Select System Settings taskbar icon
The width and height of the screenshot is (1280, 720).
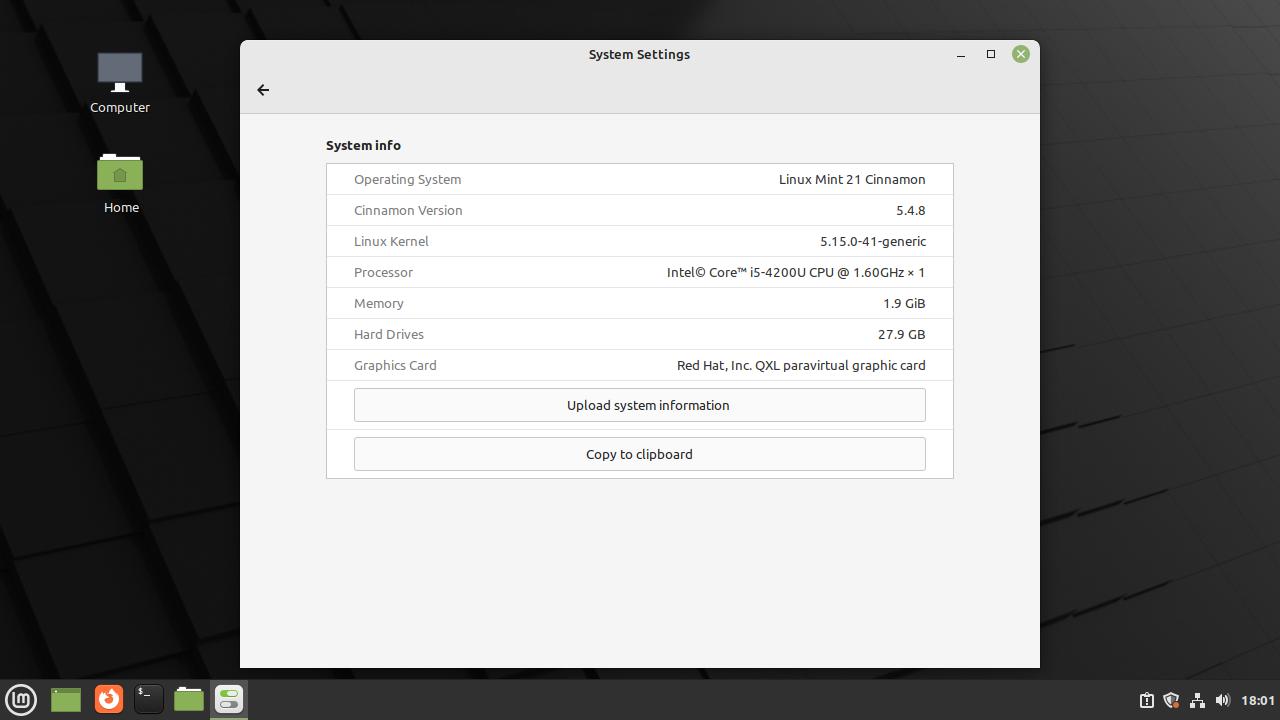(229, 699)
